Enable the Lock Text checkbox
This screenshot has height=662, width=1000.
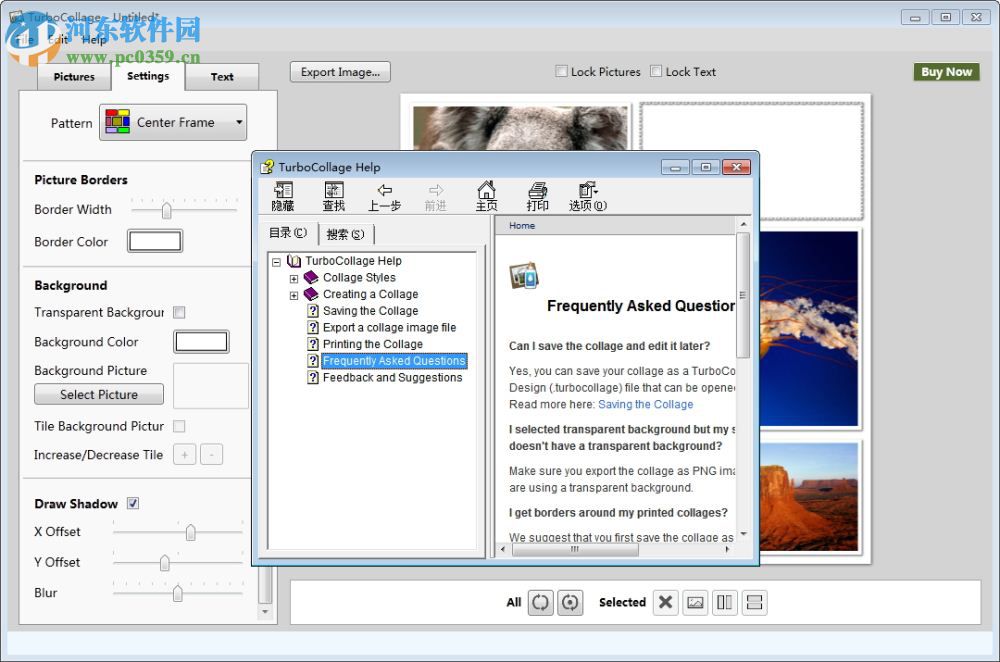click(656, 72)
